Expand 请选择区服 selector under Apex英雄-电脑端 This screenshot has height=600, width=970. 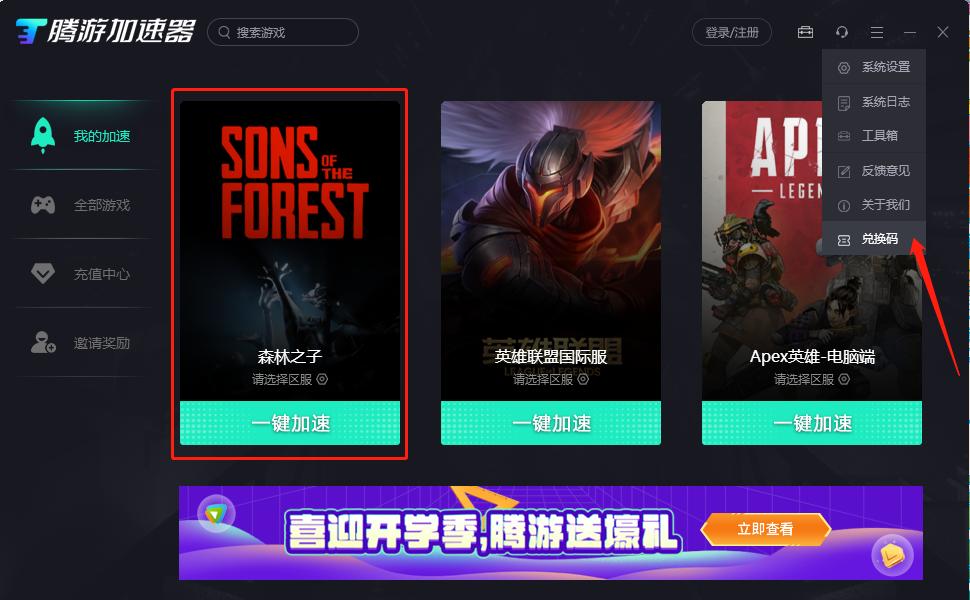coord(812,379)
